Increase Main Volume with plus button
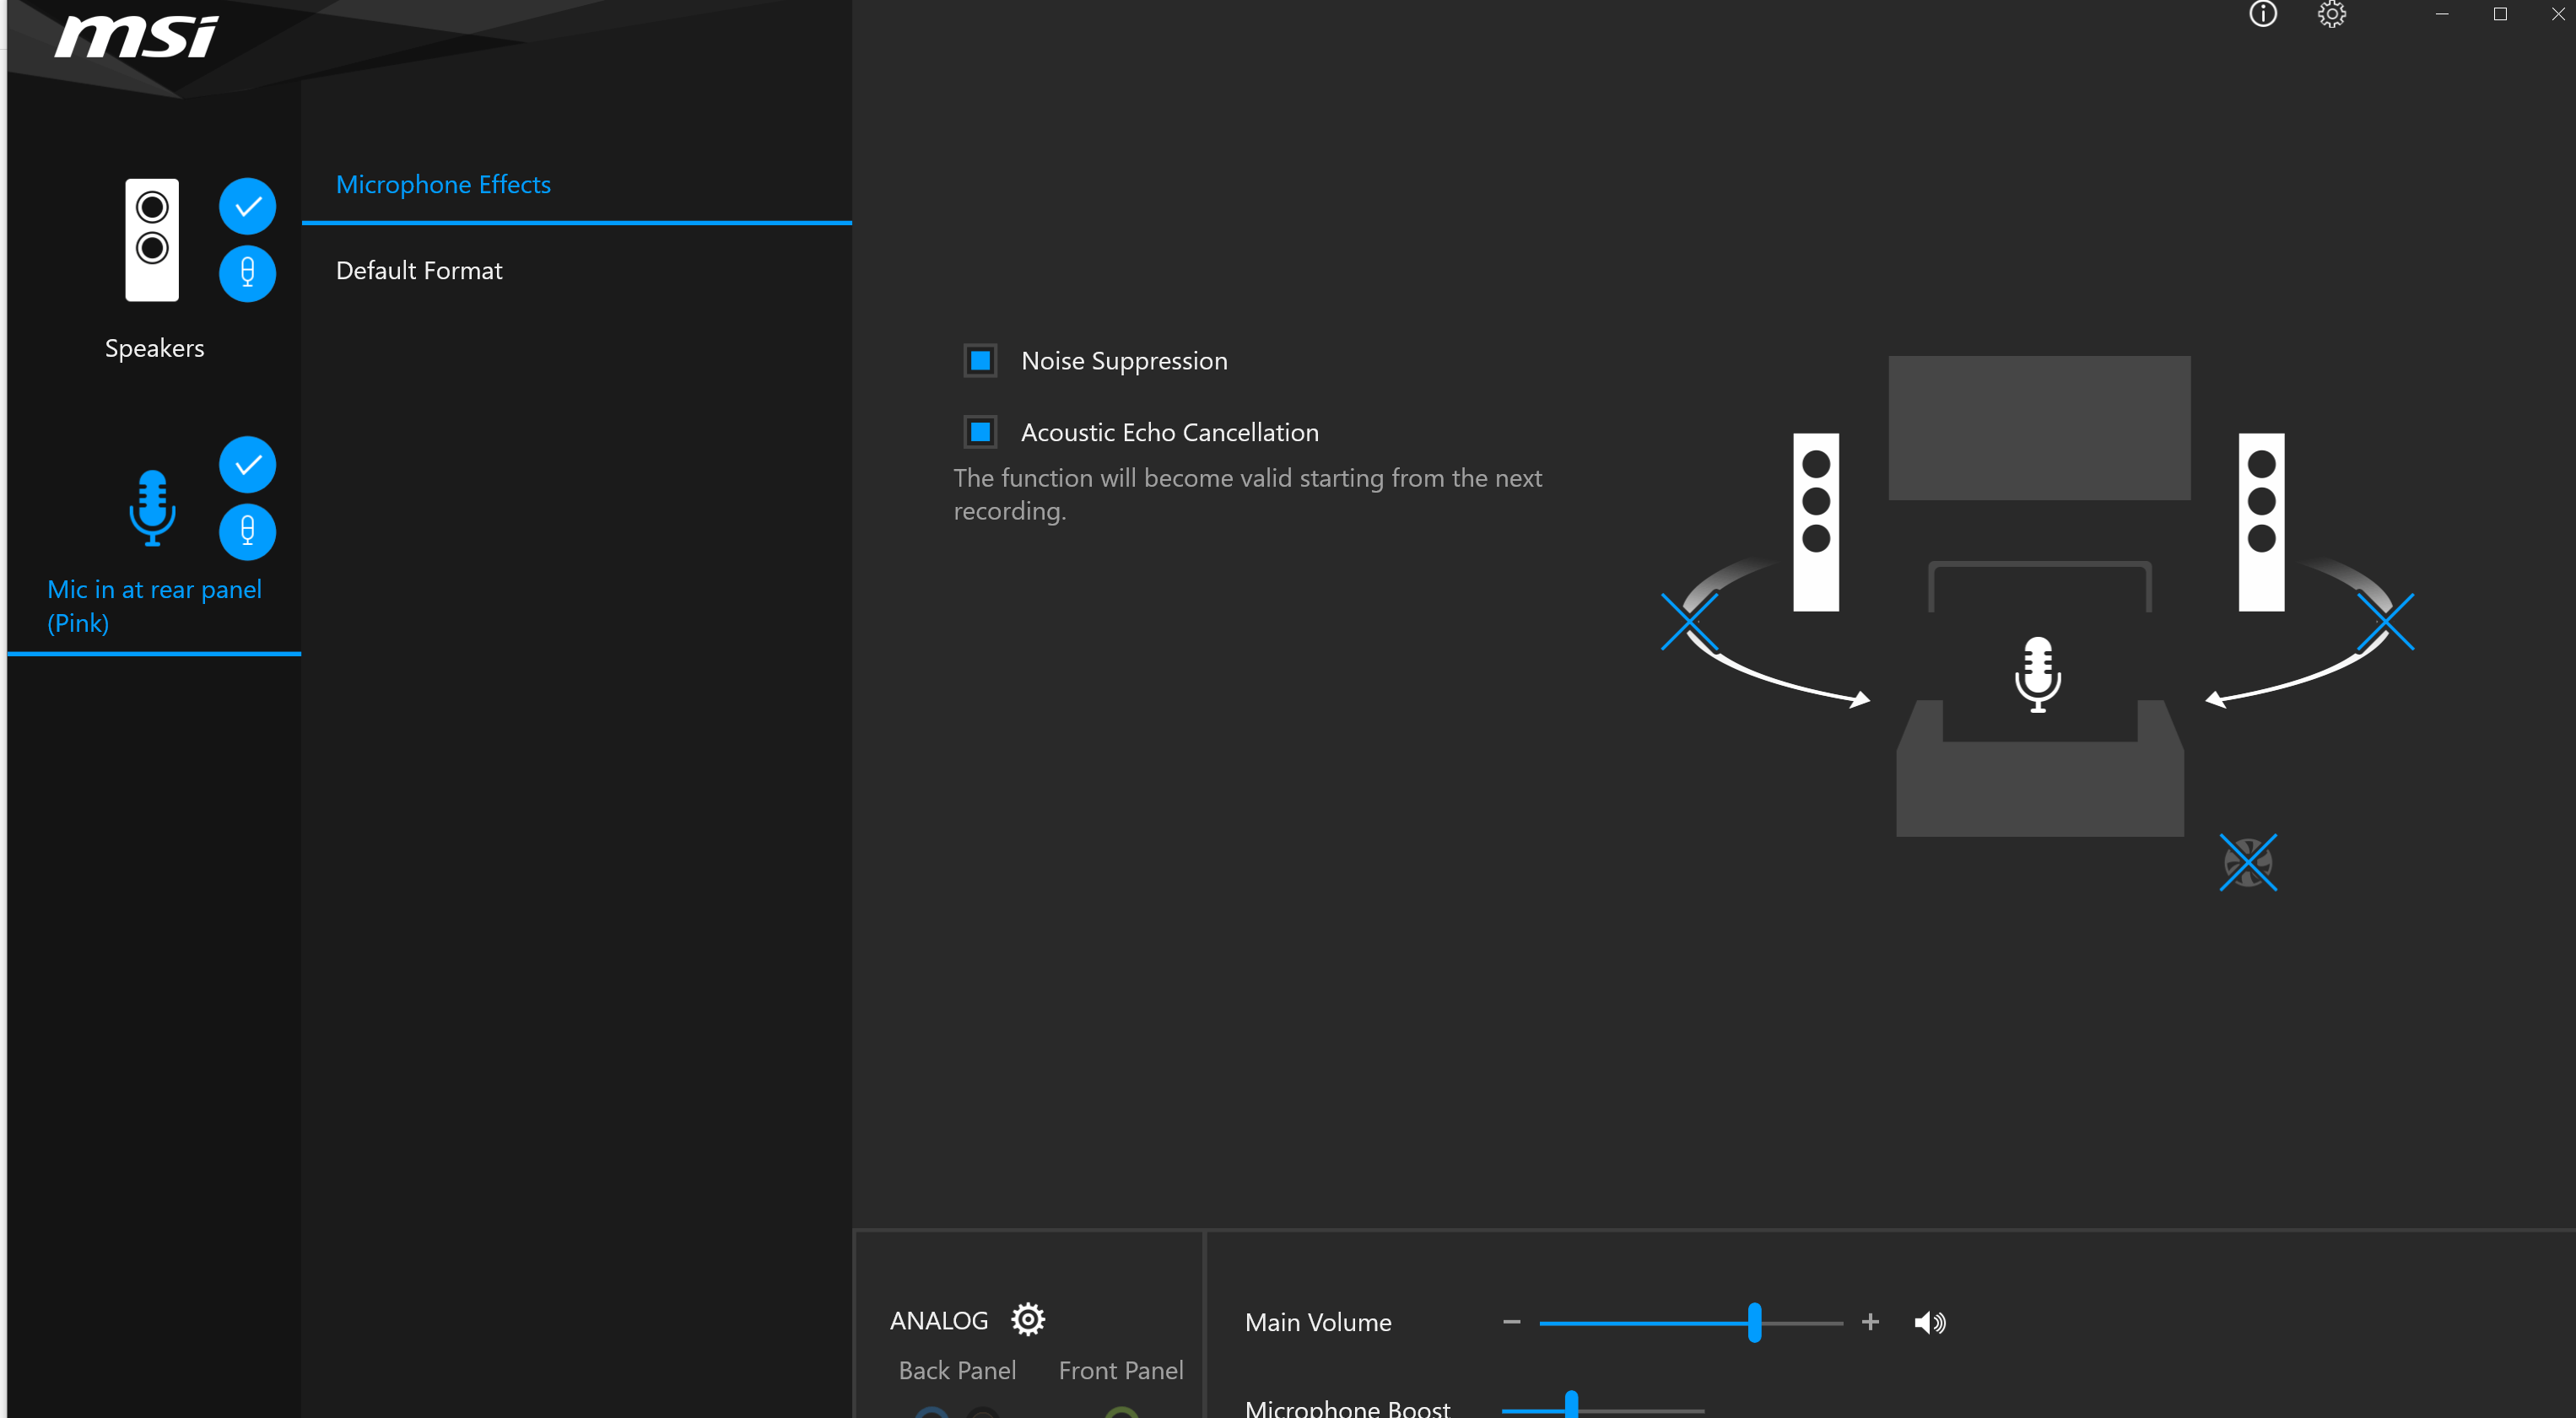 (x=1870, y=1322)
